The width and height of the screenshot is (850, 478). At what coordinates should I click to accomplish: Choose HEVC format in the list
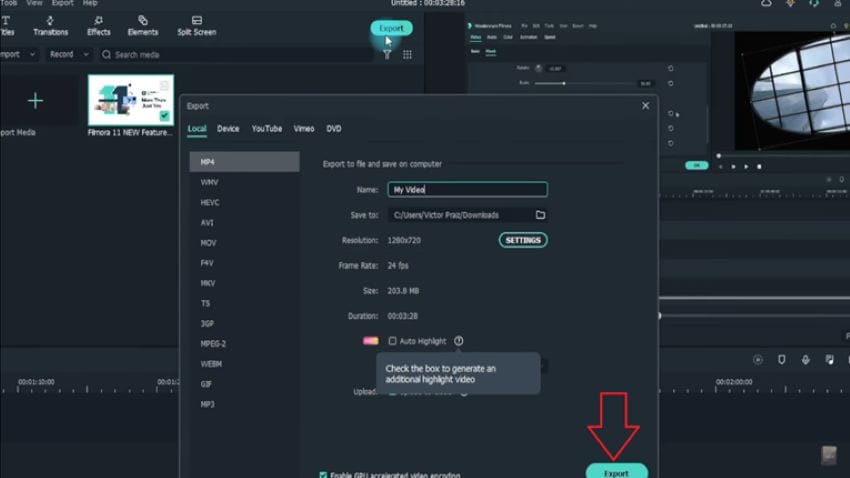pyautogui.click(x=244, y=203)
